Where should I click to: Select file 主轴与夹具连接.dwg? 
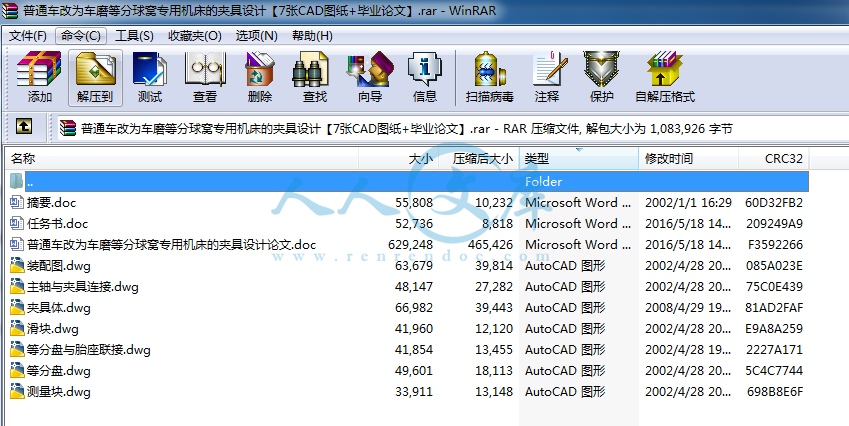(x=83, y=287)
